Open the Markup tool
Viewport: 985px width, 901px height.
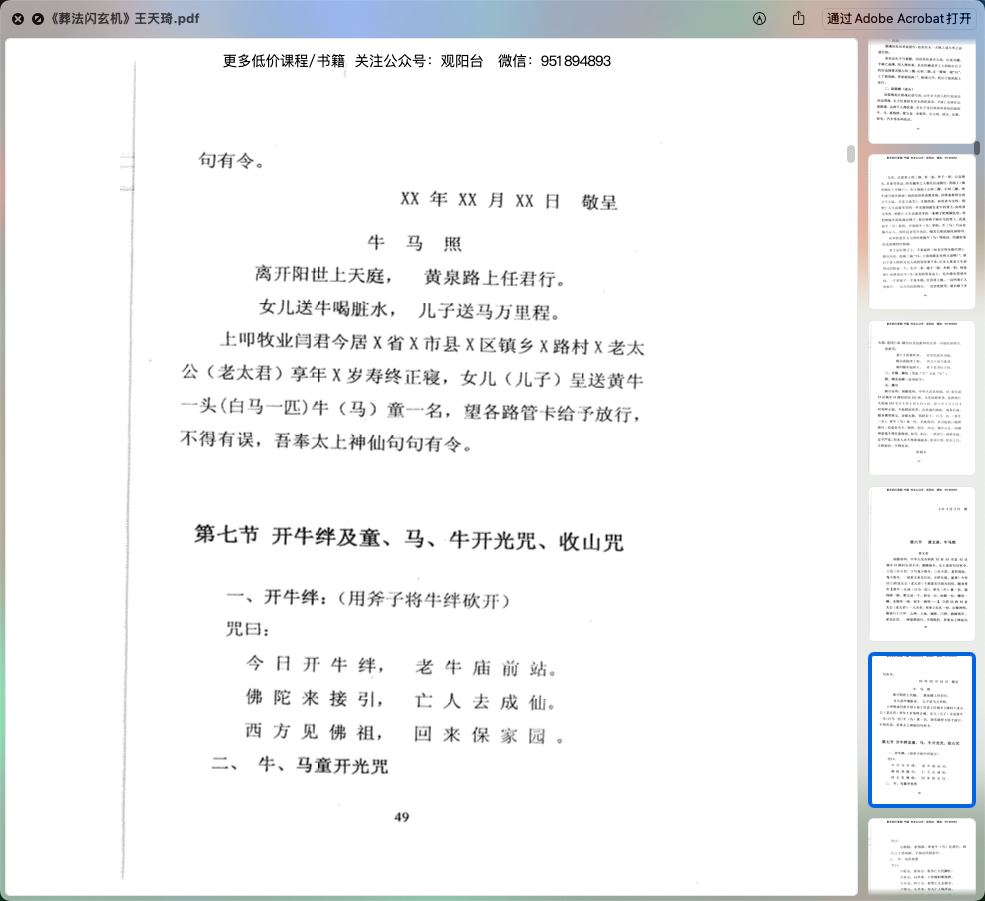tap(759, 19)
